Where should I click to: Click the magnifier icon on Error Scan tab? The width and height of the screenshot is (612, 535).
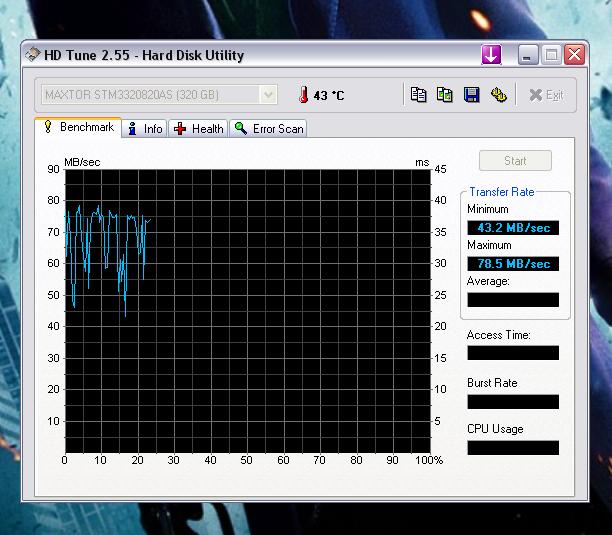[241, 128]
